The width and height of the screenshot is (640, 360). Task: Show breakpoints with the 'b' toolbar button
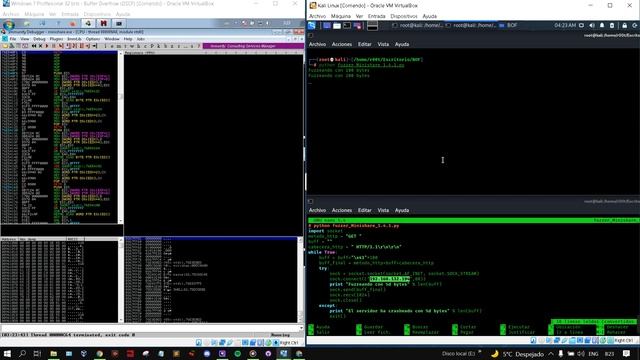coord(165,46)
